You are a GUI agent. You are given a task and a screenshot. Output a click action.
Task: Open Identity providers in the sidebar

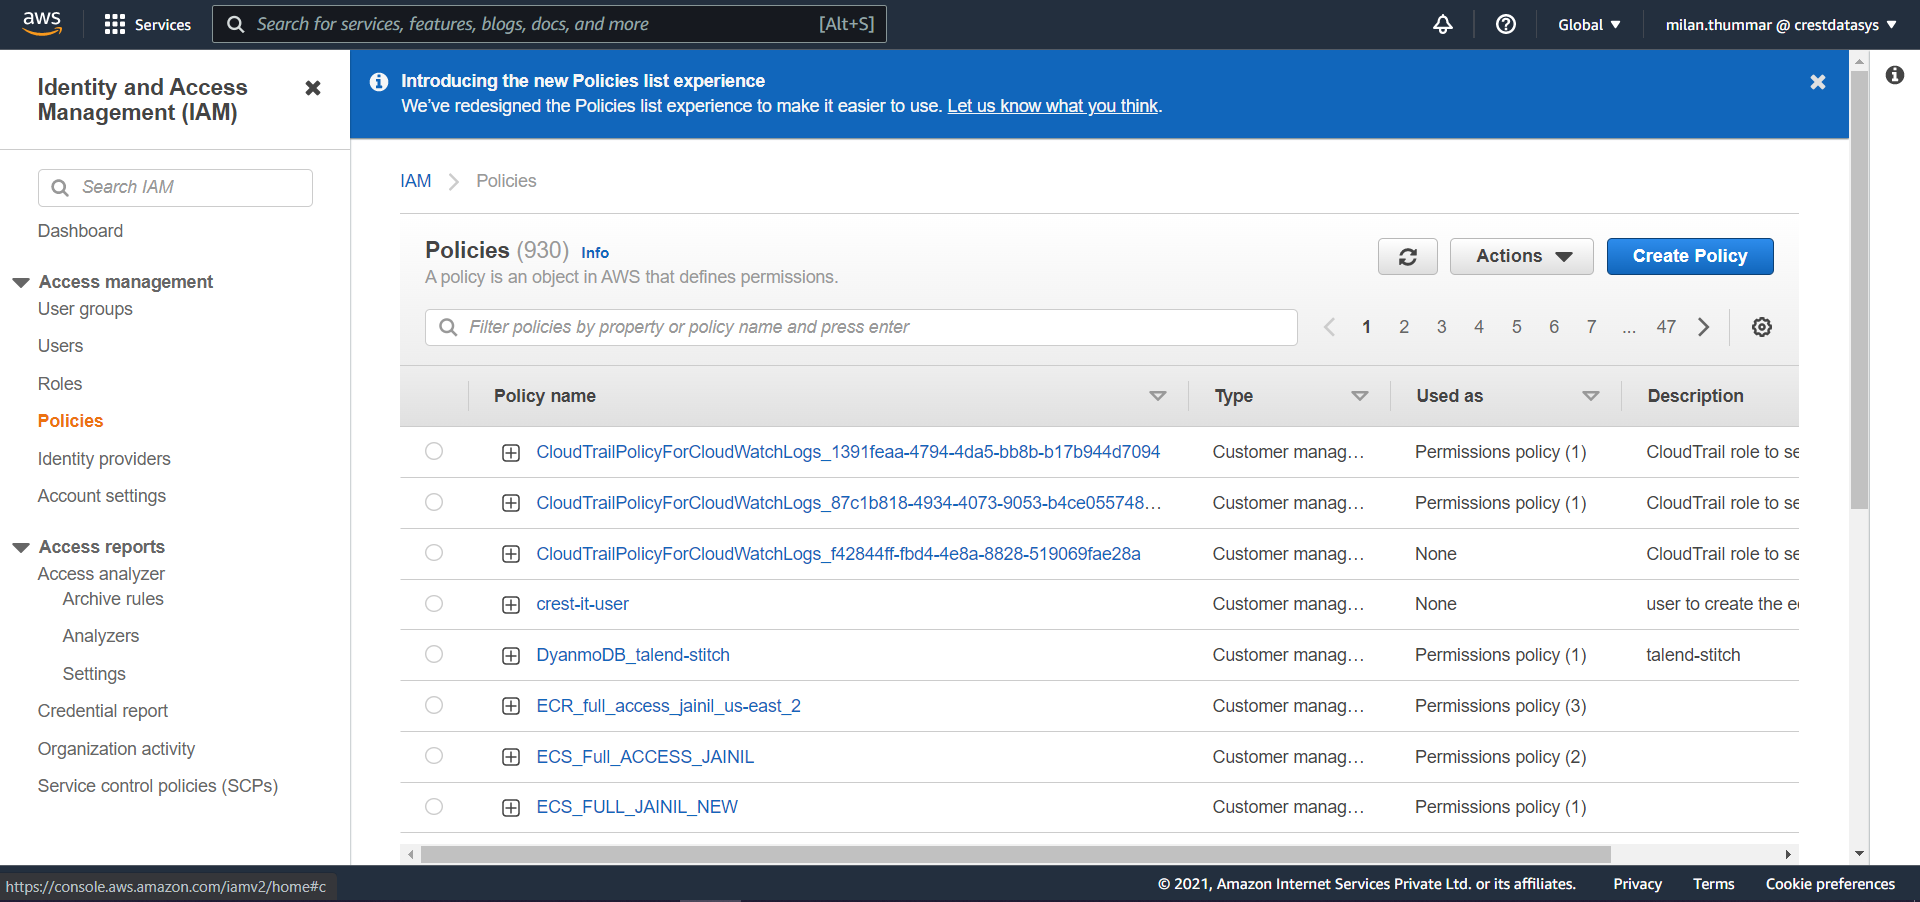[104, 459]
